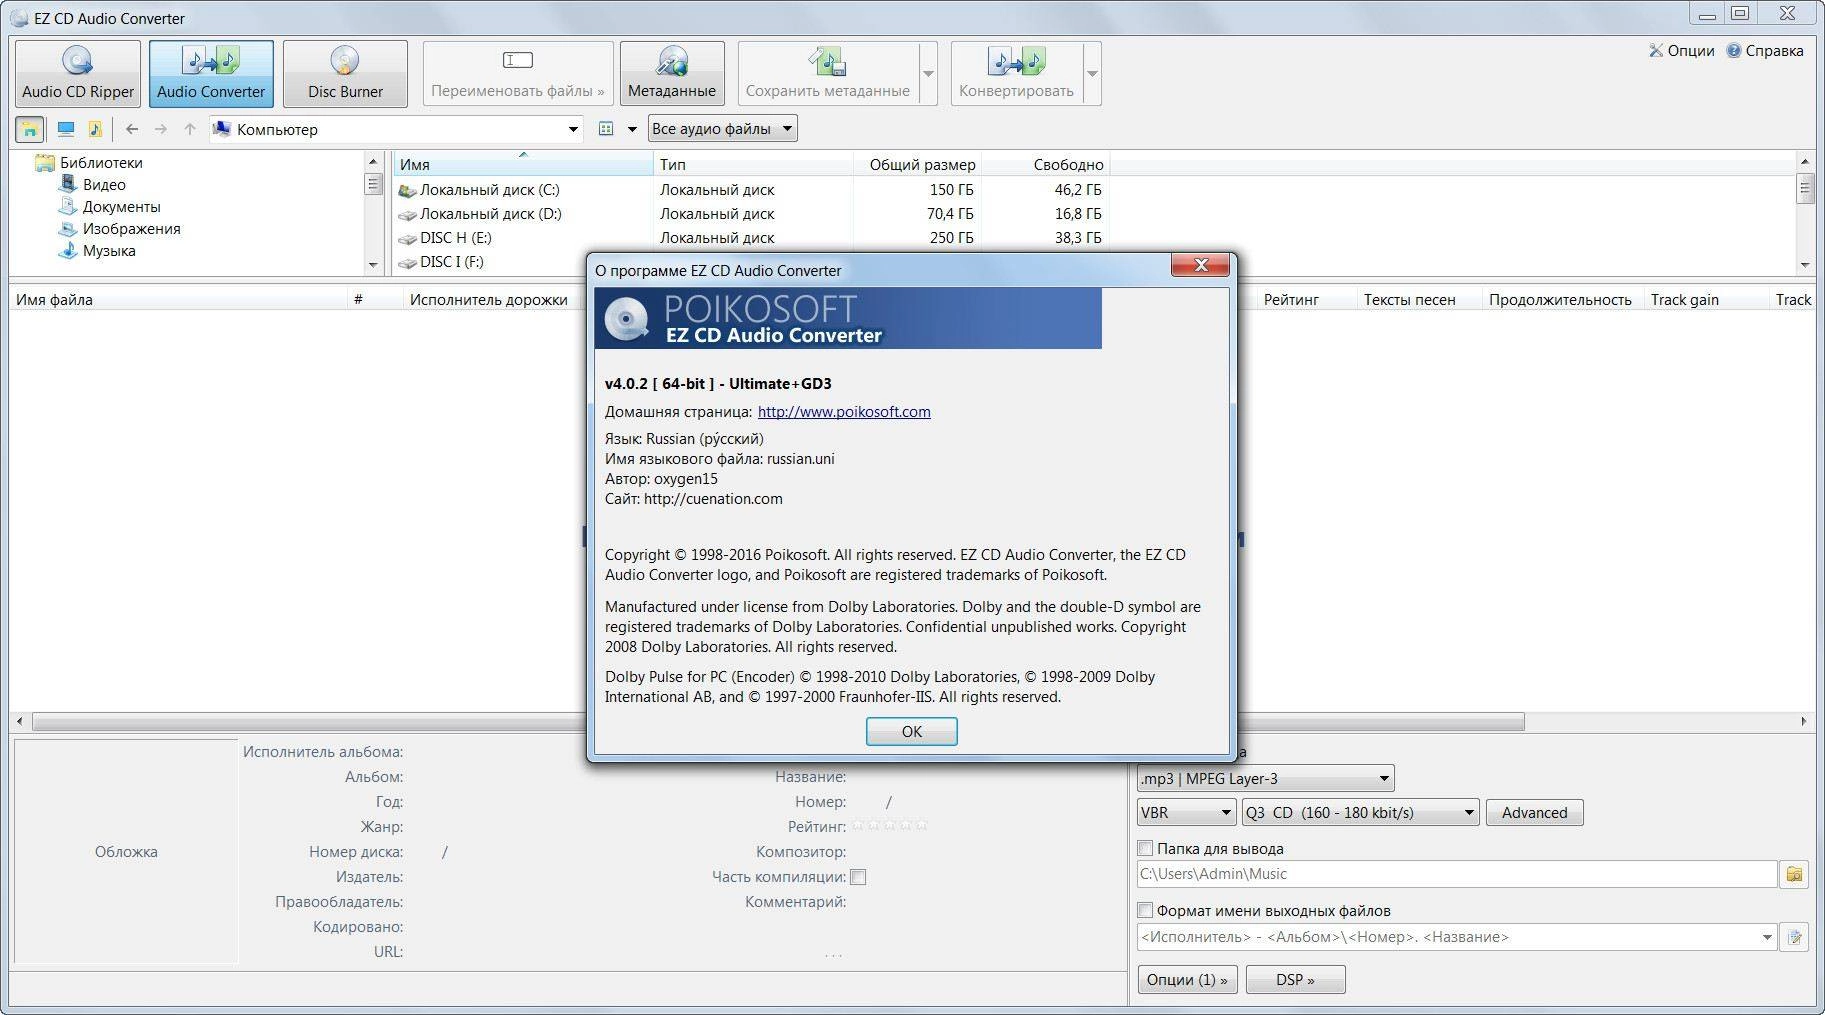This screenshot has width=1825, height=1015.
Task: Go forward with the right arrow
Action: (x=161, y=129)
